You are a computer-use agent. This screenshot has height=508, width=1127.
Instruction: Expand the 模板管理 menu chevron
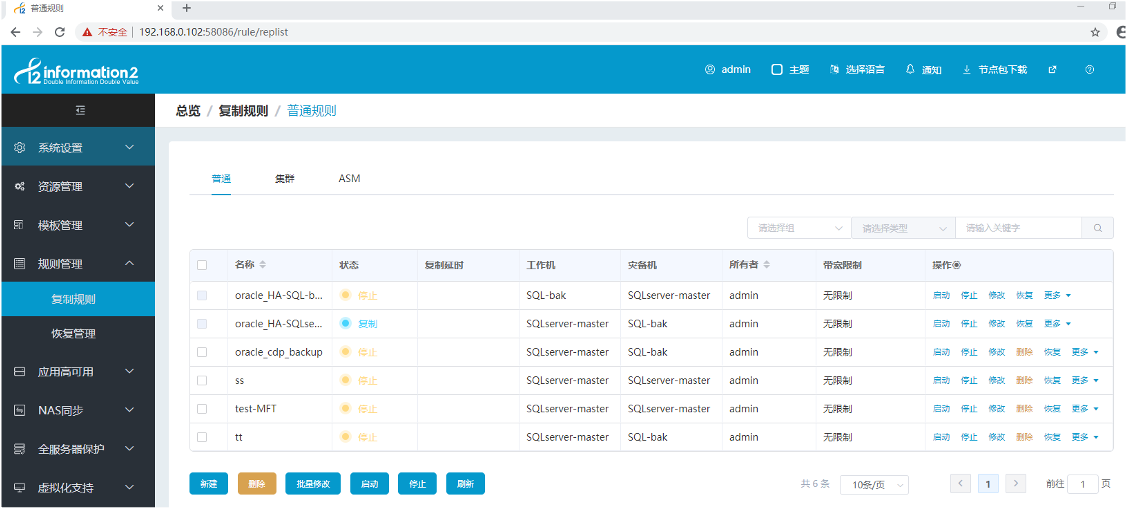click(x=129, y=225)
